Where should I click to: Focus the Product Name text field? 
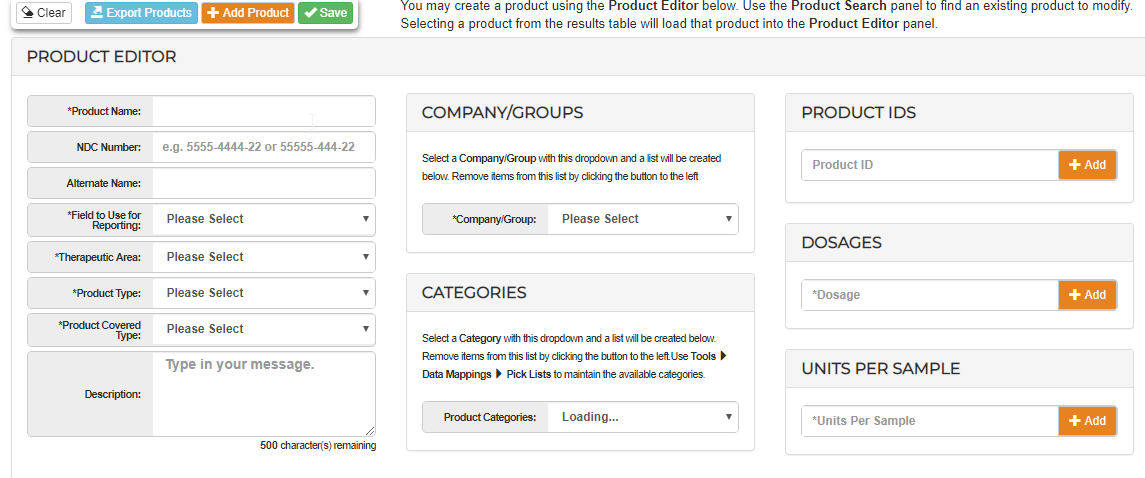[x=264, y=111]
